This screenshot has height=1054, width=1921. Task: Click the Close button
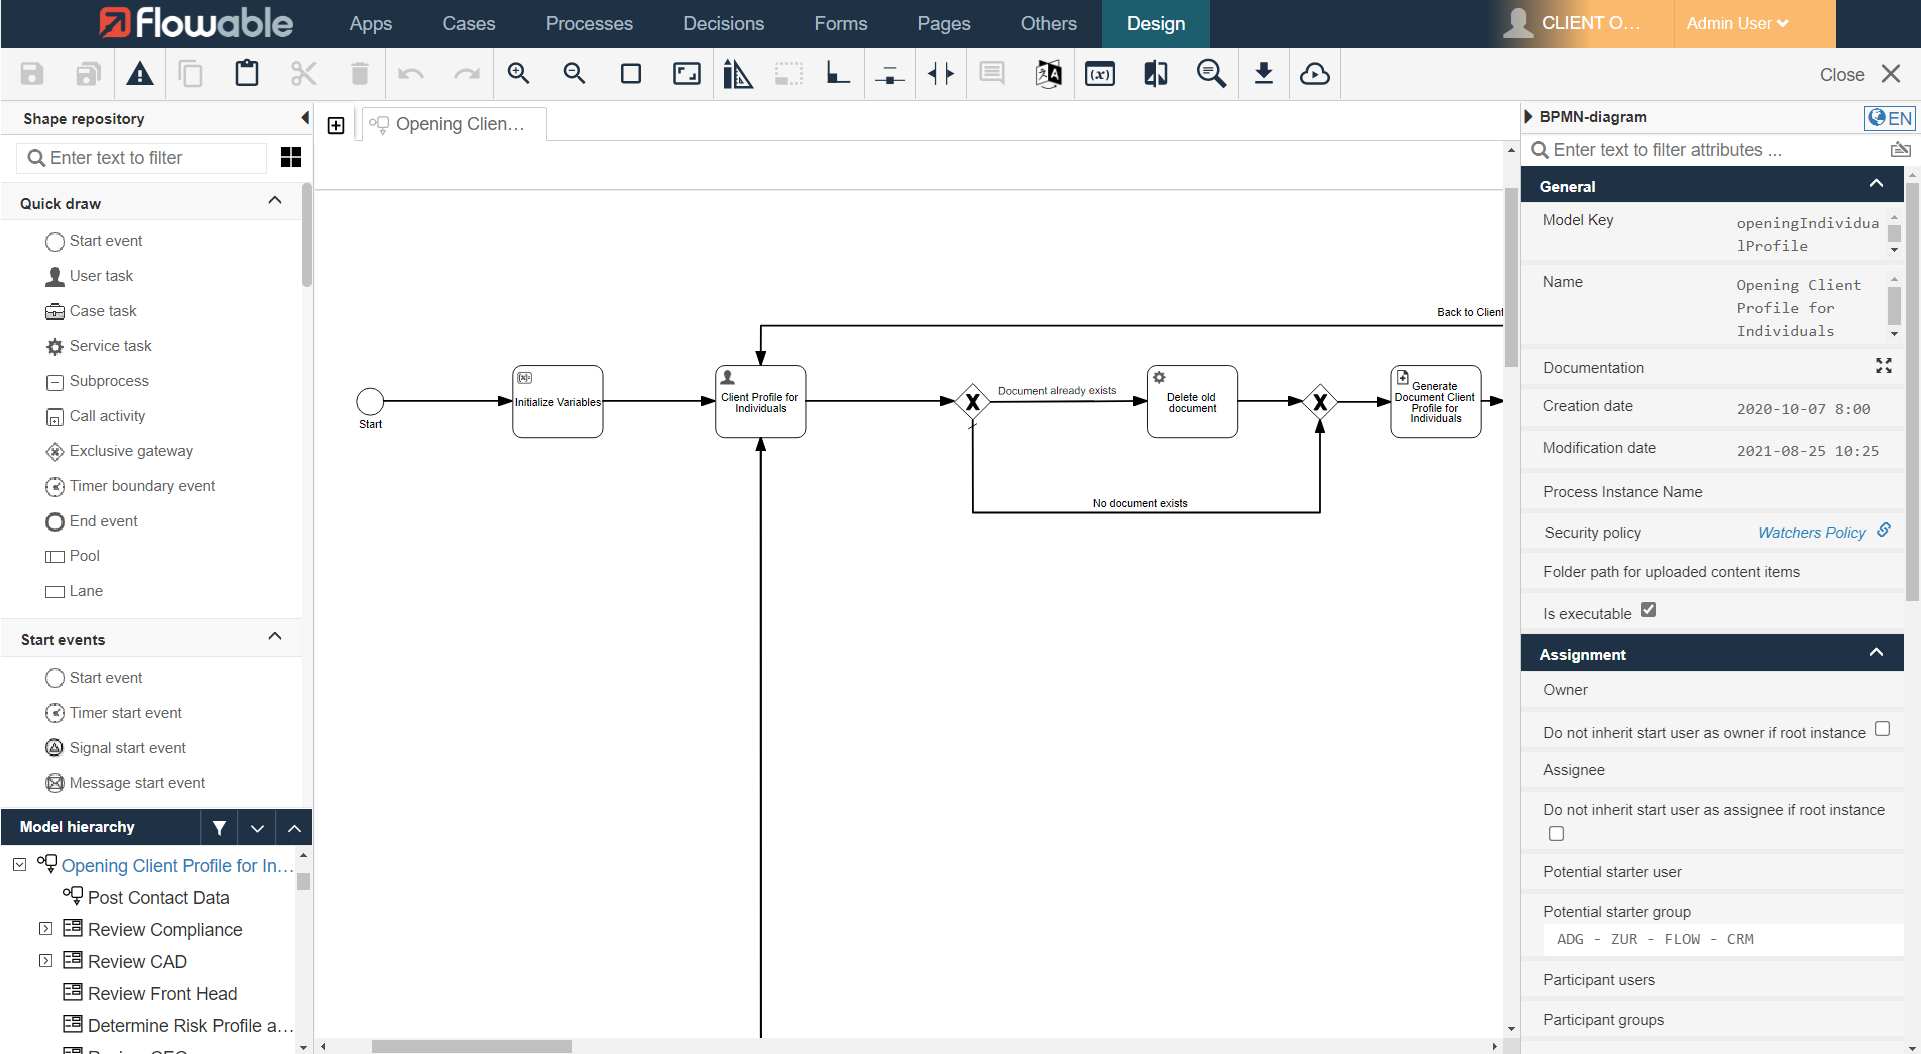click(1860, 74)
